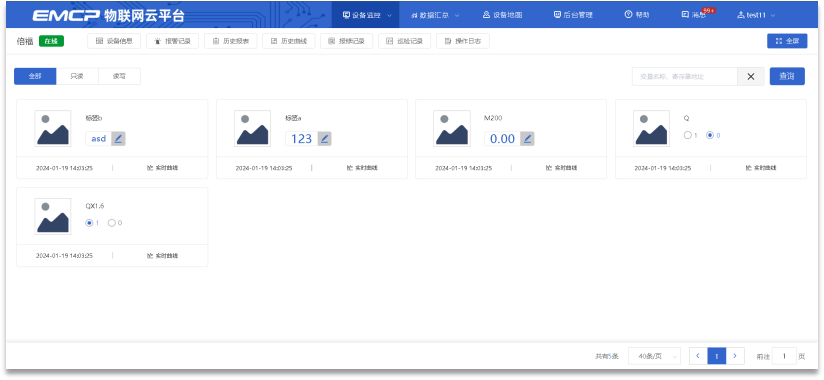Click the M200 card title
This screenshot has width=824, height=380.
tap(493, 118)
